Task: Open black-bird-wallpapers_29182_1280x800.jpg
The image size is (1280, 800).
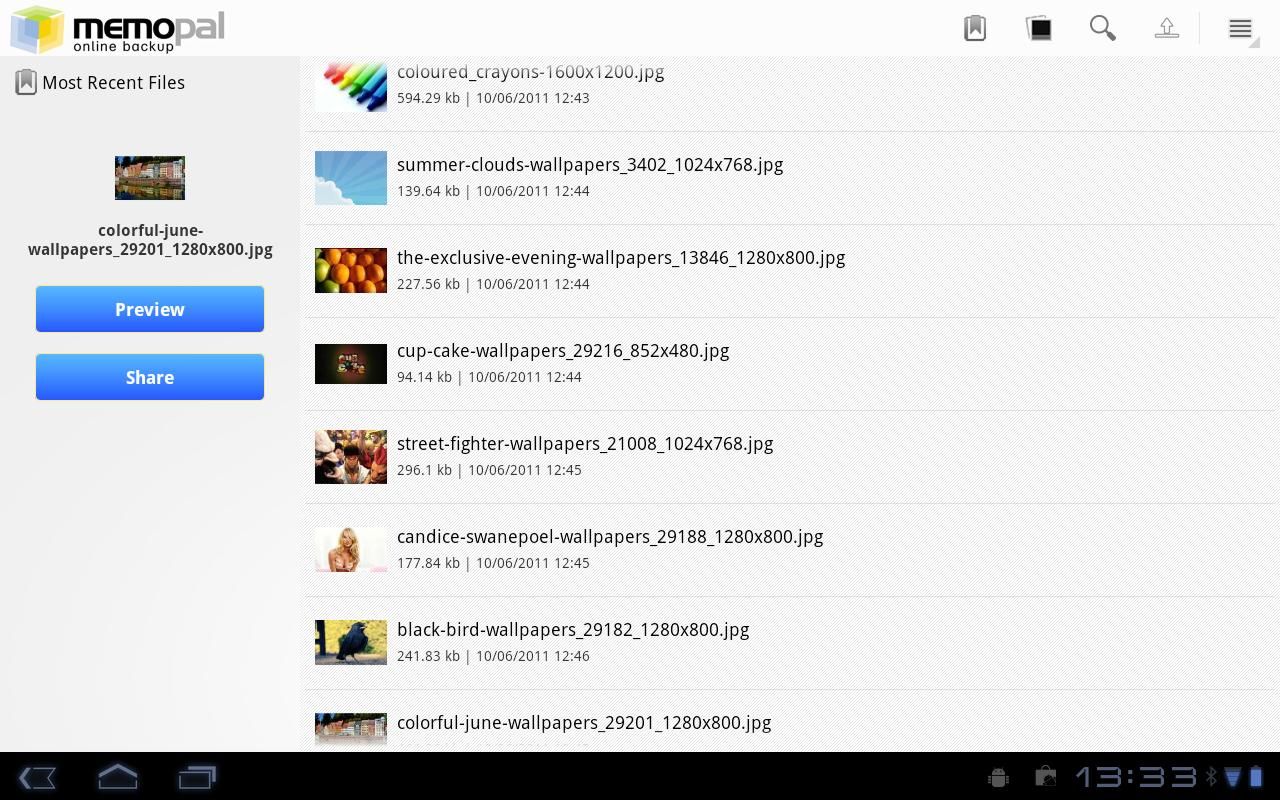Action: coord(573,630)
